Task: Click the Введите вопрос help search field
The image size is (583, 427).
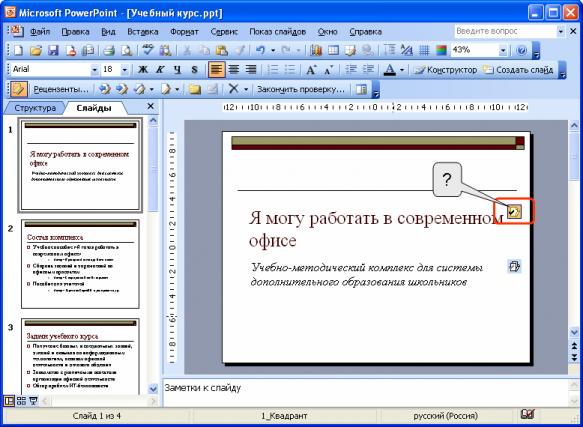Action: tap(505, 32)
